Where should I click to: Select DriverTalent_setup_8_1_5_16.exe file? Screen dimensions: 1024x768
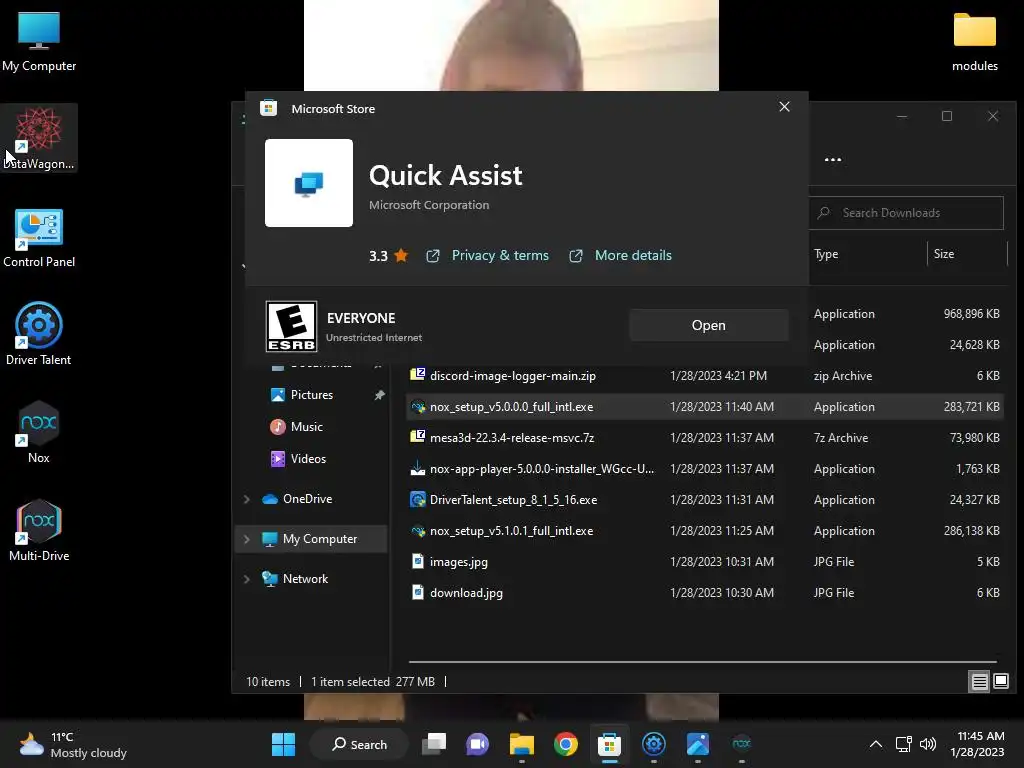click(x=513, y=500)
